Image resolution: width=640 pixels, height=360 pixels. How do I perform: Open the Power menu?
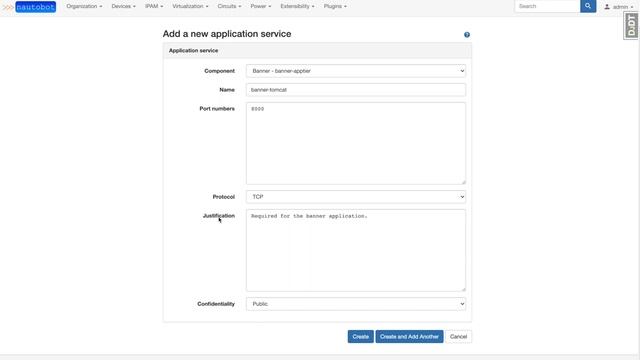[260, 7]
